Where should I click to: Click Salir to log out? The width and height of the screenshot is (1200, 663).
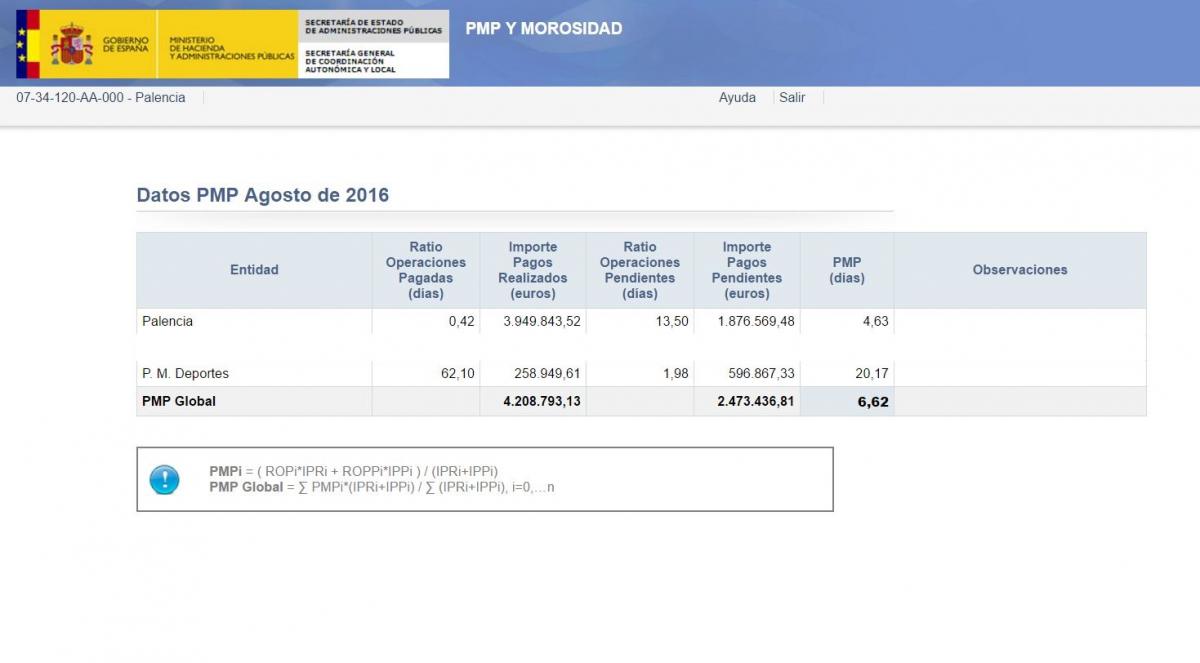[x=792, y=98]
